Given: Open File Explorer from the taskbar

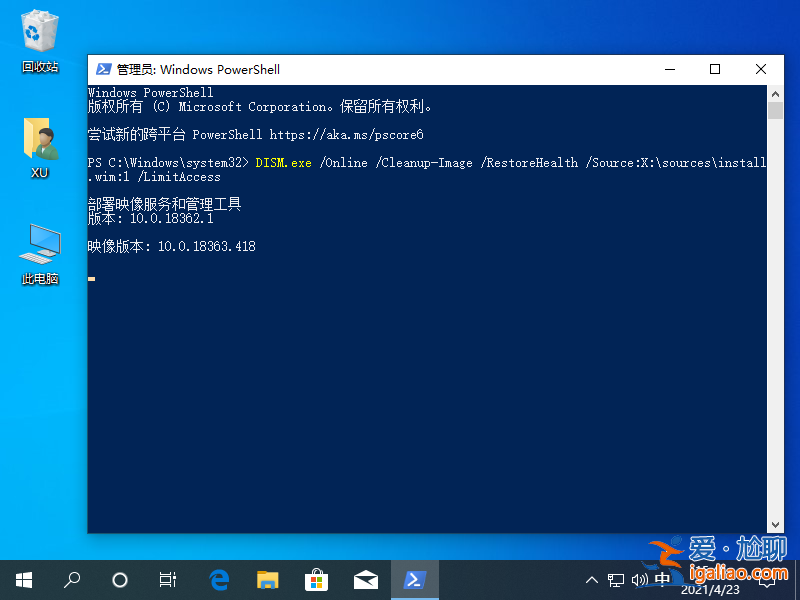Looking at the screenshot, I should [x=267, y=580].
